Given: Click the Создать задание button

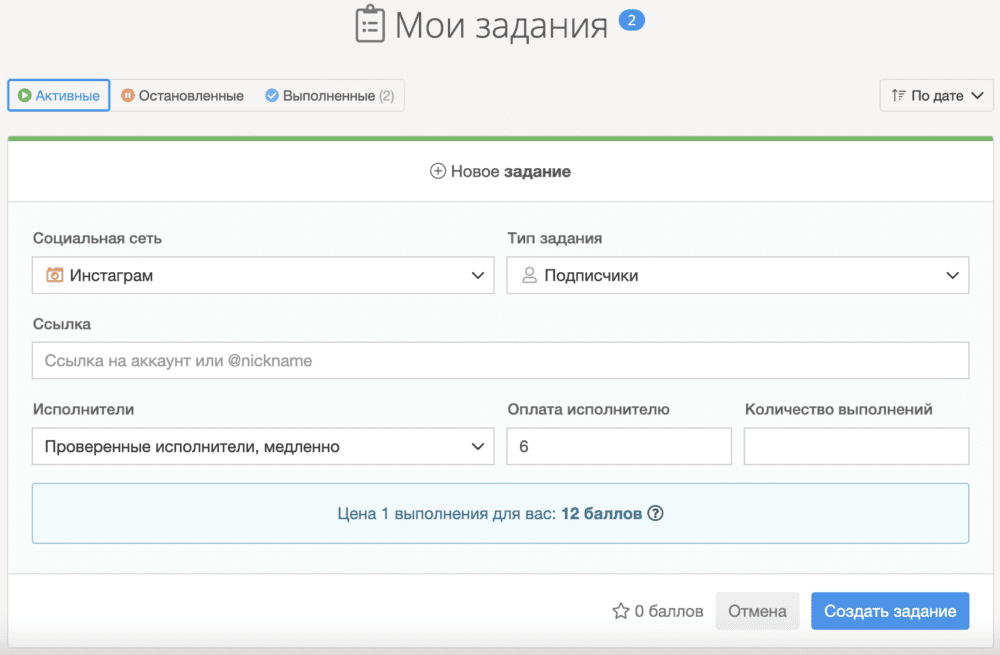Looking at the screenshot, I should pyautogui.click(x=889, y=611).
